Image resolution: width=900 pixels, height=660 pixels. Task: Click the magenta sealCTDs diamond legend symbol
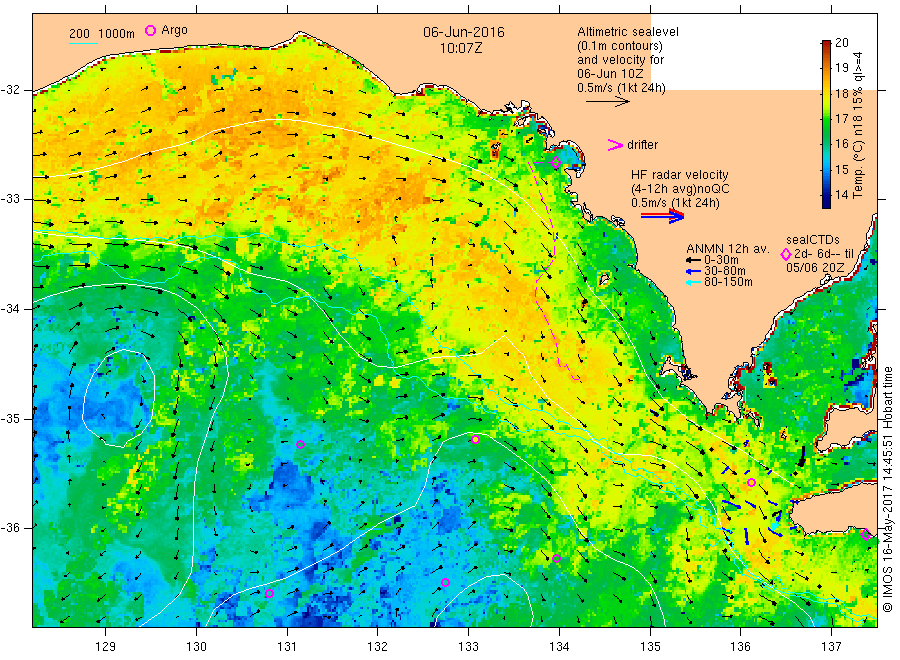[786, 254]
